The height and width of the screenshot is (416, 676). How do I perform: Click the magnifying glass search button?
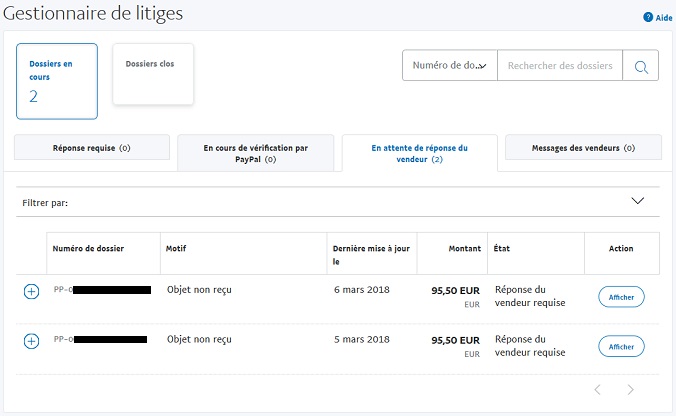(x=640, y=67)
